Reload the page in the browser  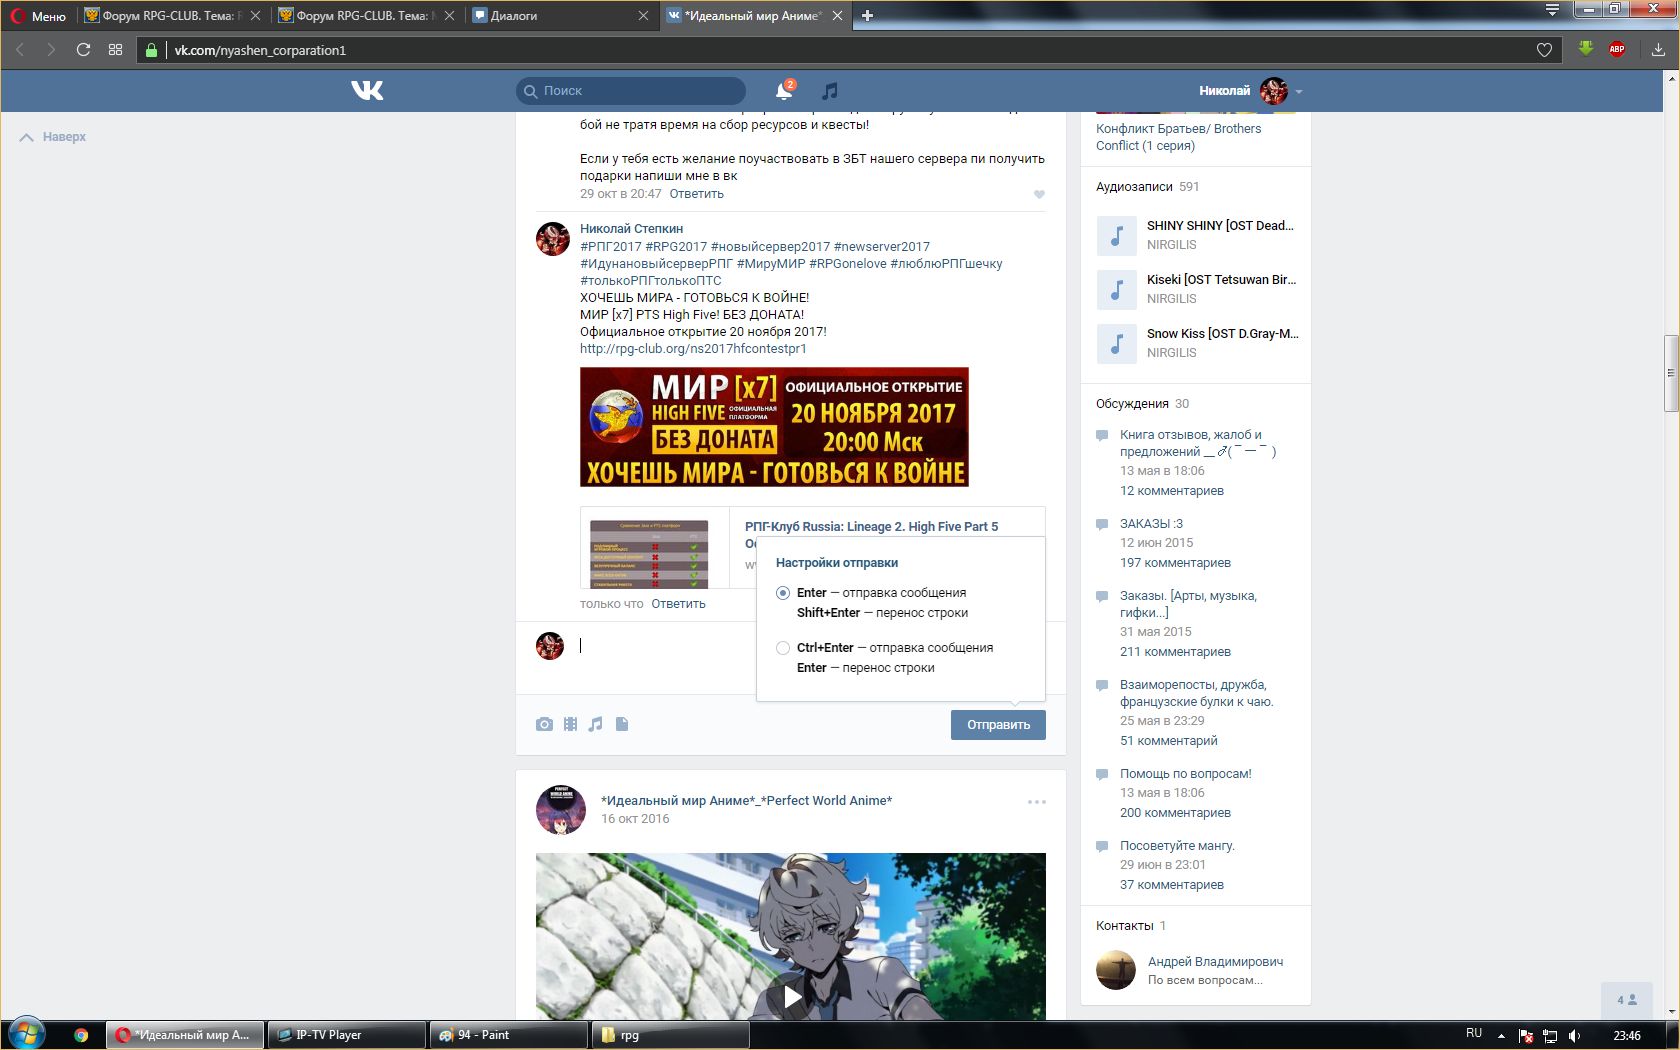[x=83, y=50]
